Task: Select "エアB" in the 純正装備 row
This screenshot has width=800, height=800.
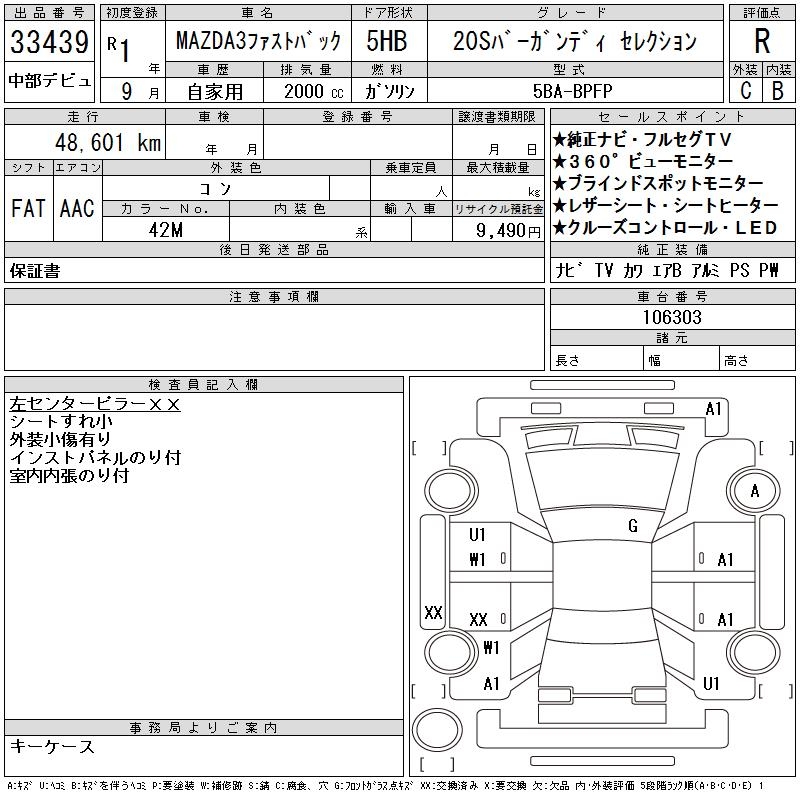Action: [667, 270]
